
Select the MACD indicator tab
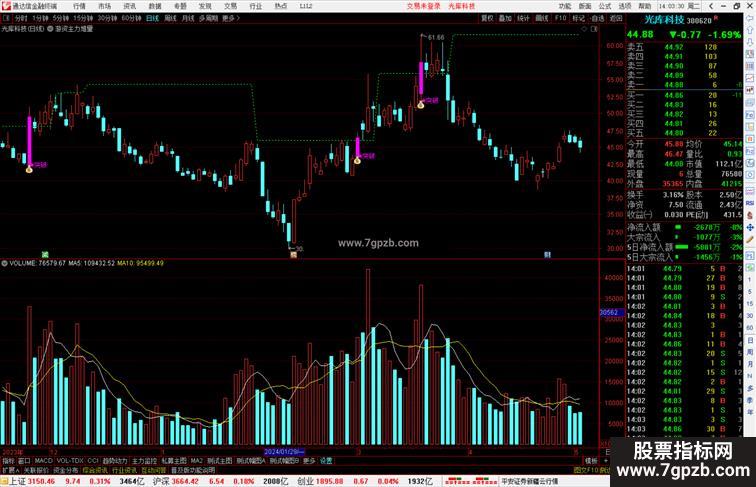[x=43, y=461]
